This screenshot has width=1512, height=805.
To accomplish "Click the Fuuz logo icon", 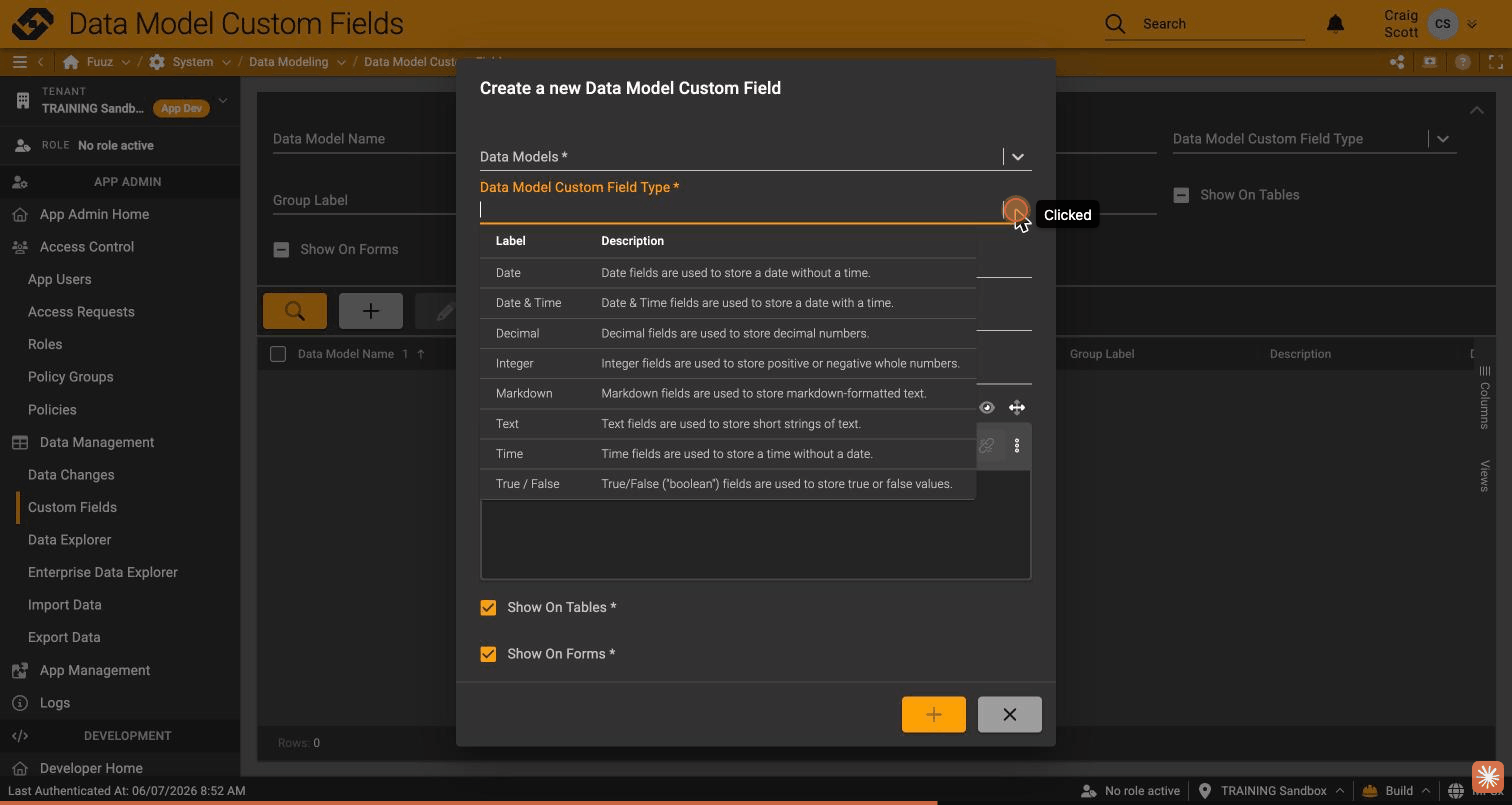I will click(32, 23).
